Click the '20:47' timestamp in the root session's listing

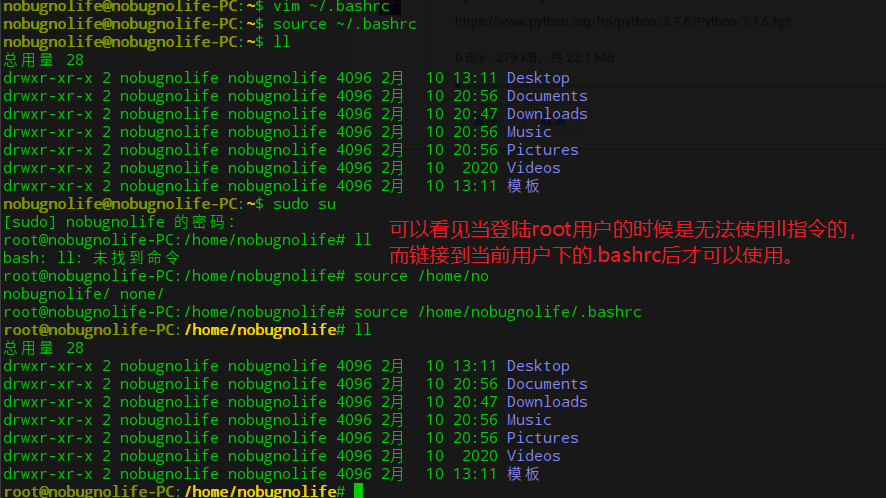coord(475,402)
